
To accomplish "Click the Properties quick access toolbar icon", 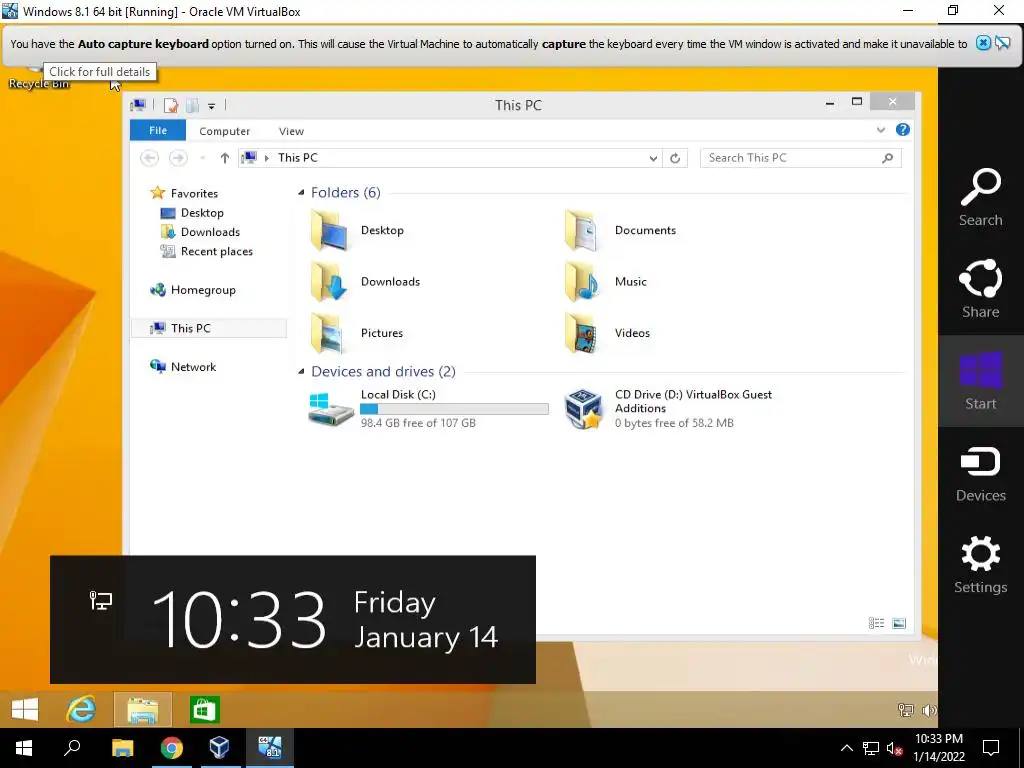I will coord(171,105).
